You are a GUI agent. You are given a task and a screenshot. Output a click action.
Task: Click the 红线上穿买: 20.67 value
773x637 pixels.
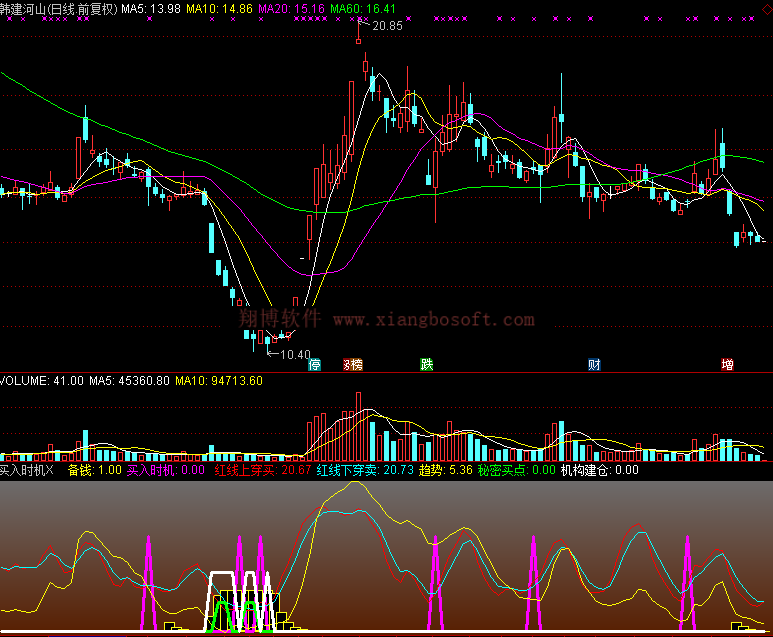click(263, 470)
